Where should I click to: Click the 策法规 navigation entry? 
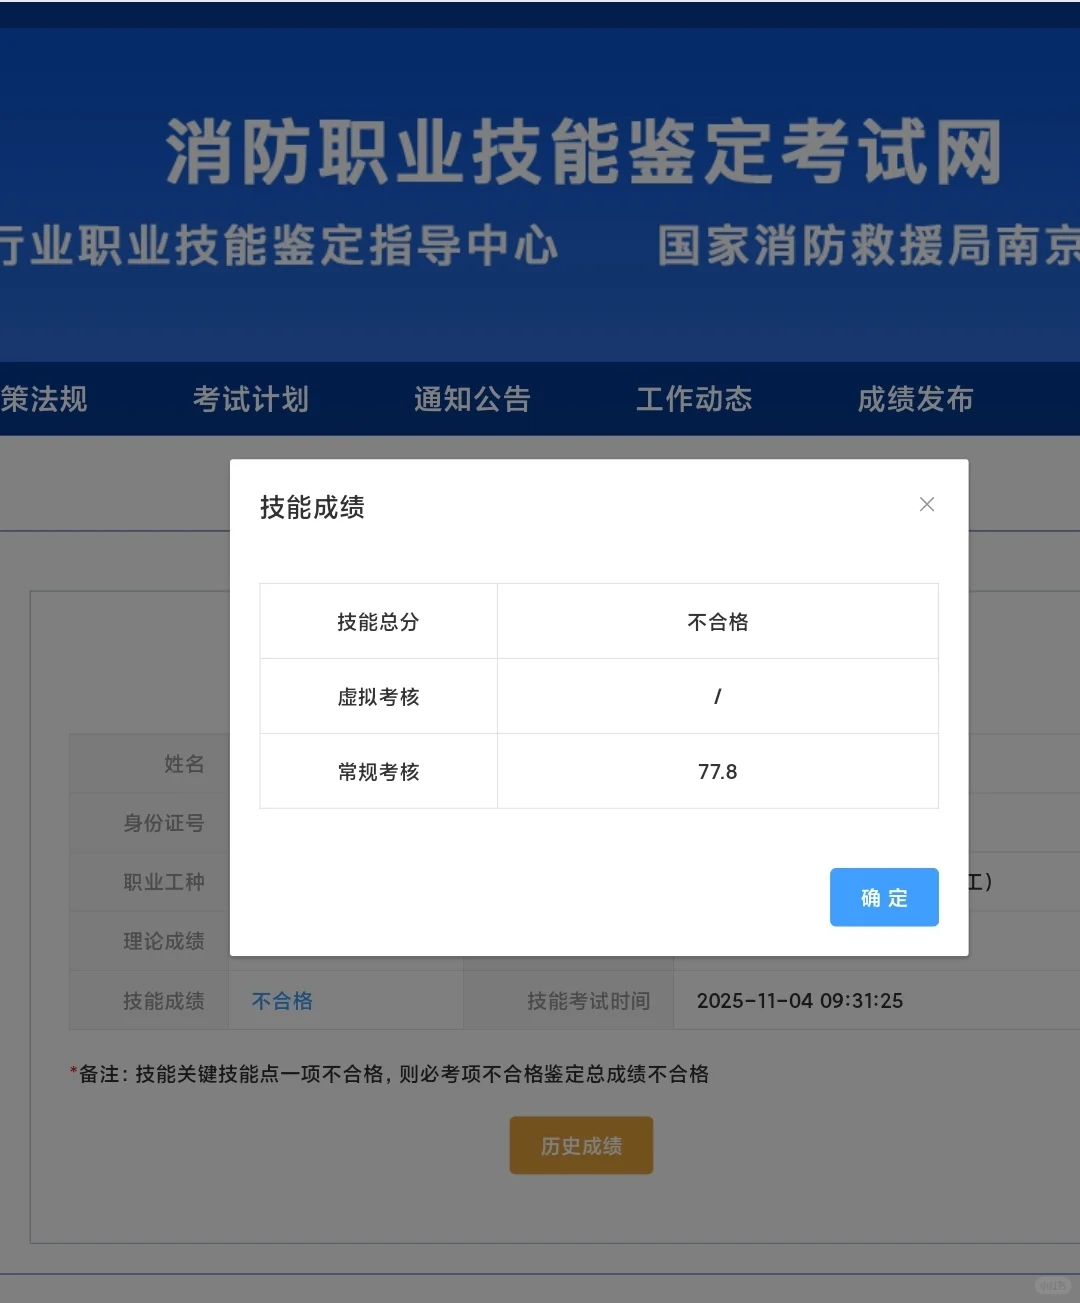coord(44,399)
